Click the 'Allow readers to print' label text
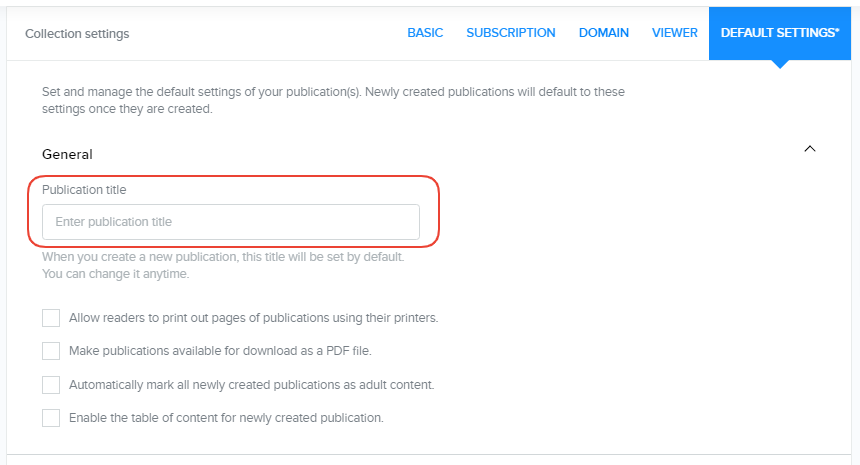This screenshot has height=465, width=860. 253,318
